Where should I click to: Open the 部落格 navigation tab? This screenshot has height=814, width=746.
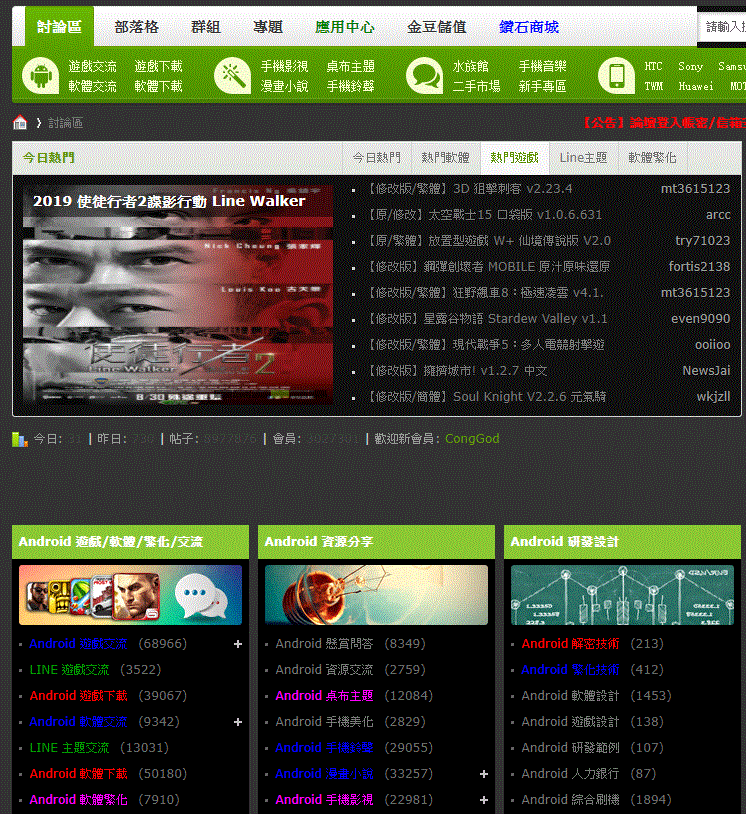coord(137,27)
